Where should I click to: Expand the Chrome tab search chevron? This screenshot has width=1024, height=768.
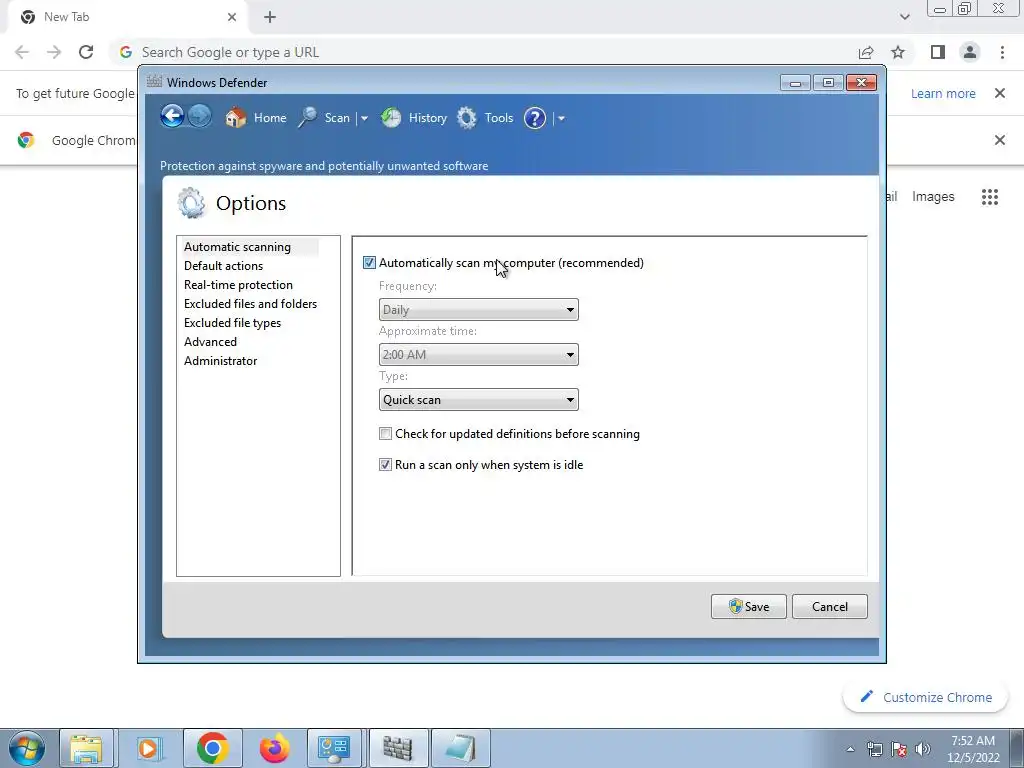coord(904,17)
